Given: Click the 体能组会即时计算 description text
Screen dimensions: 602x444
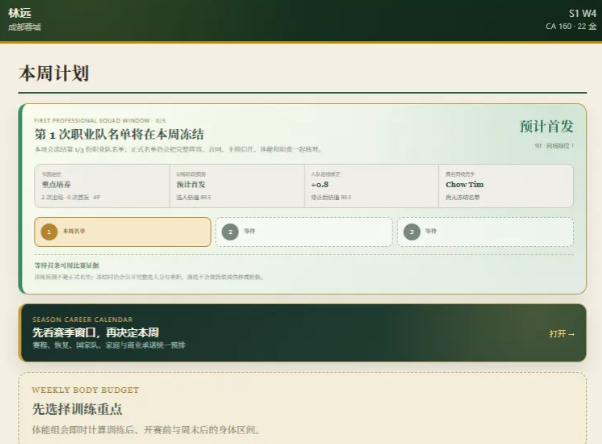Looking at the screenshot, I should [146, 429].
